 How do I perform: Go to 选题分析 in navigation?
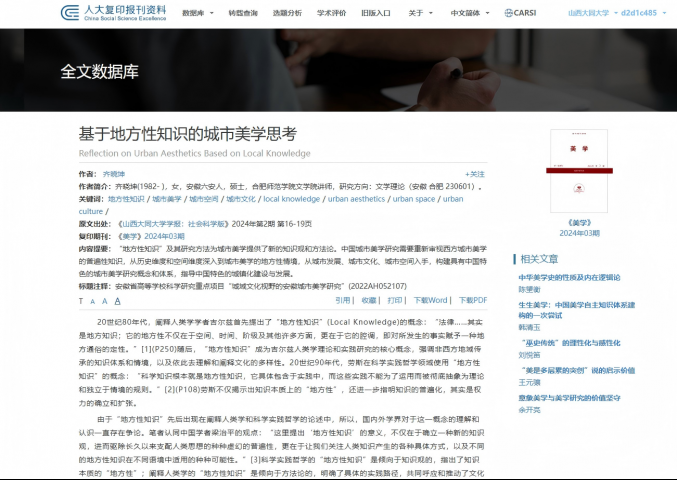[x=287, y=14]
